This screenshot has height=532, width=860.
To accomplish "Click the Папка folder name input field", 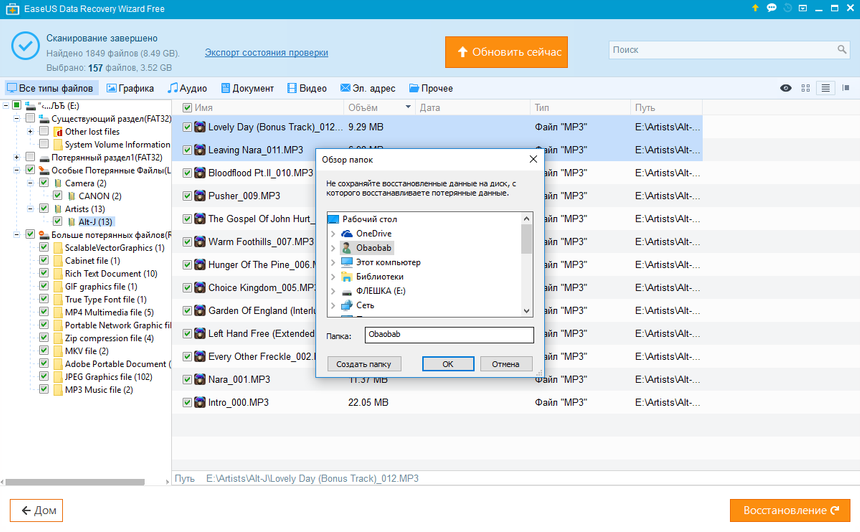I will [448, 336].
